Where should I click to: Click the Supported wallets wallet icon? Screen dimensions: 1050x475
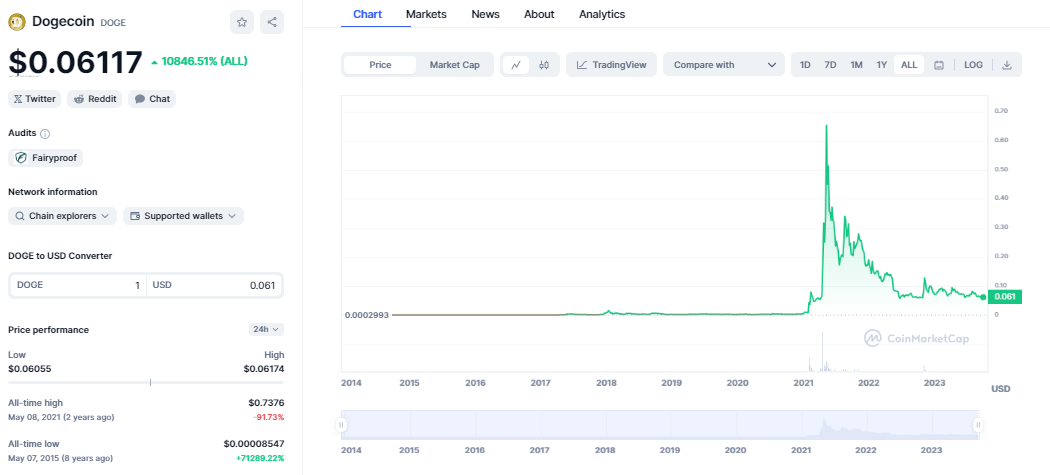click(135, 216)
